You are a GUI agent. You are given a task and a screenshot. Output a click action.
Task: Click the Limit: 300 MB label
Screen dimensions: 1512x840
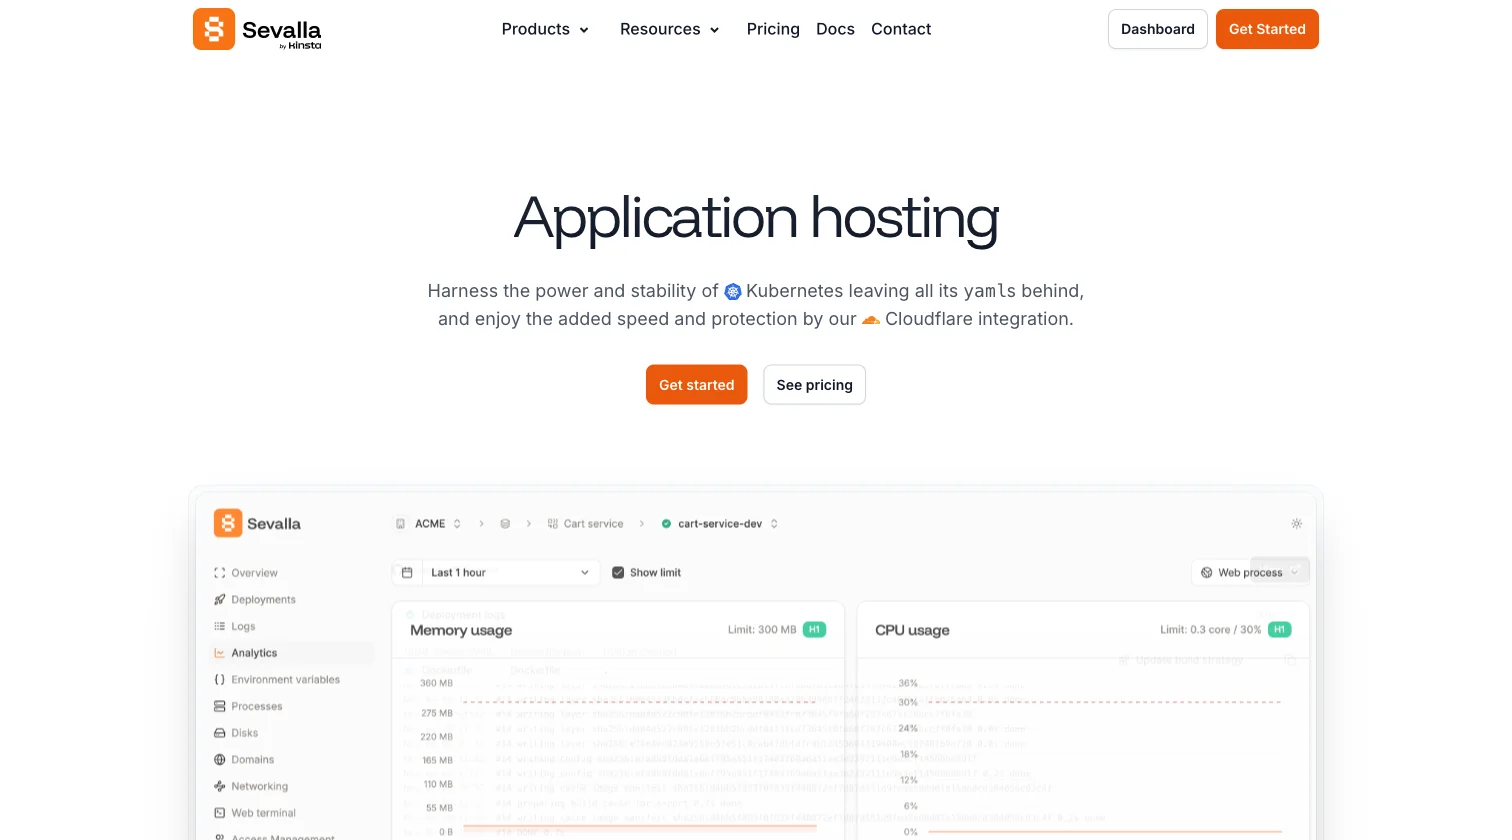762,630
